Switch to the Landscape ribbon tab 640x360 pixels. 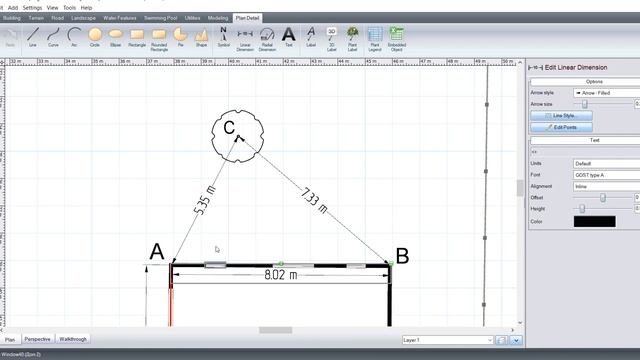pos(83,18)
